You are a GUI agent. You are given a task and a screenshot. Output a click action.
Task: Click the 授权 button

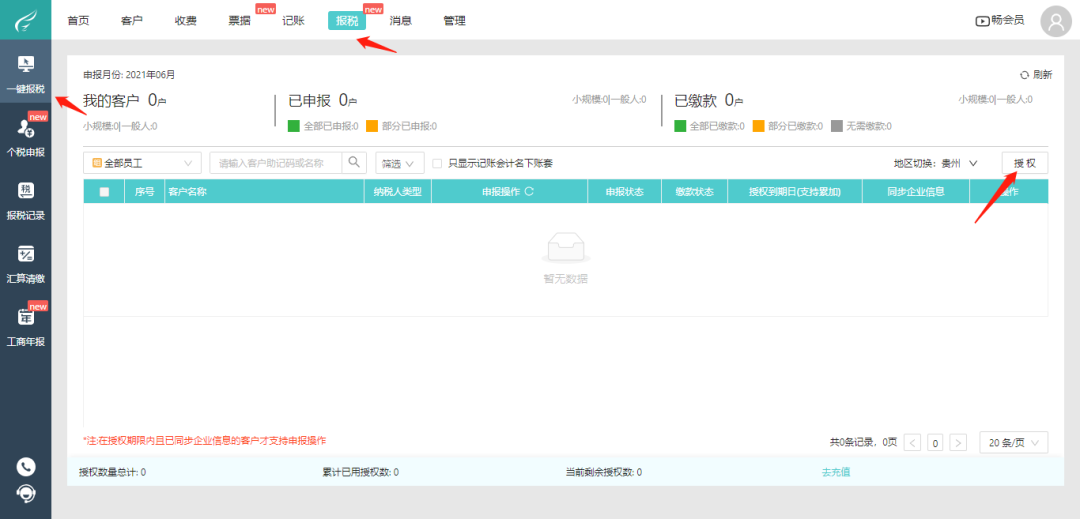1025,163
